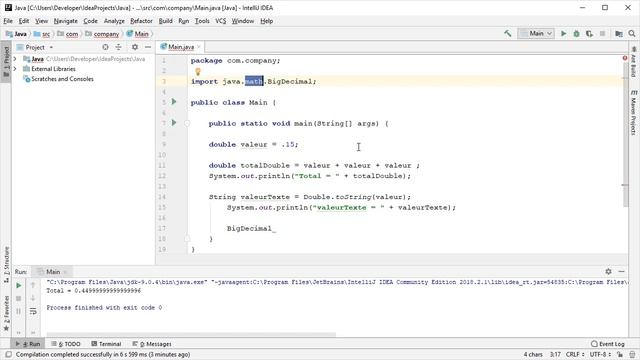This screenshot has width=640, height=360.
Task: Open Project Structure from the toolbar
Action: (619, 33)
